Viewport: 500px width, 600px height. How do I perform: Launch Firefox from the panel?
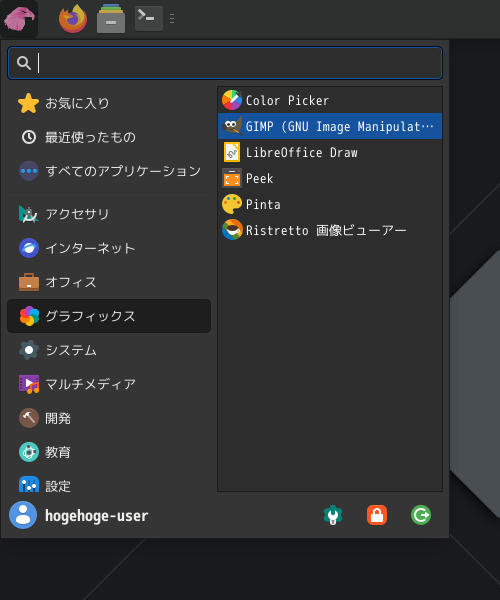coord(73,18)
